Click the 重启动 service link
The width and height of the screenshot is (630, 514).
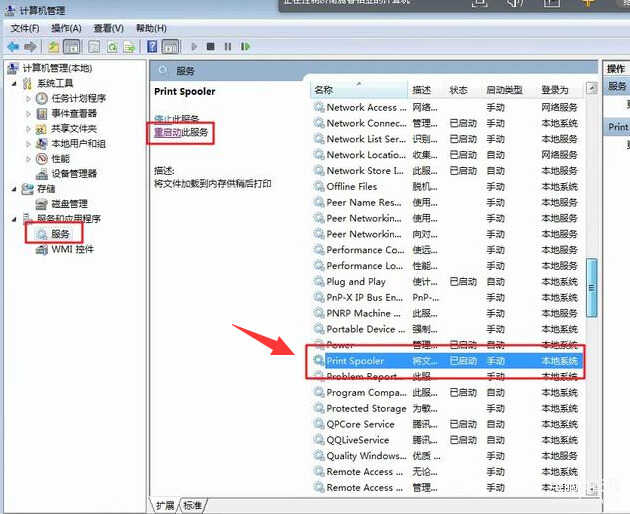[167, 132]
